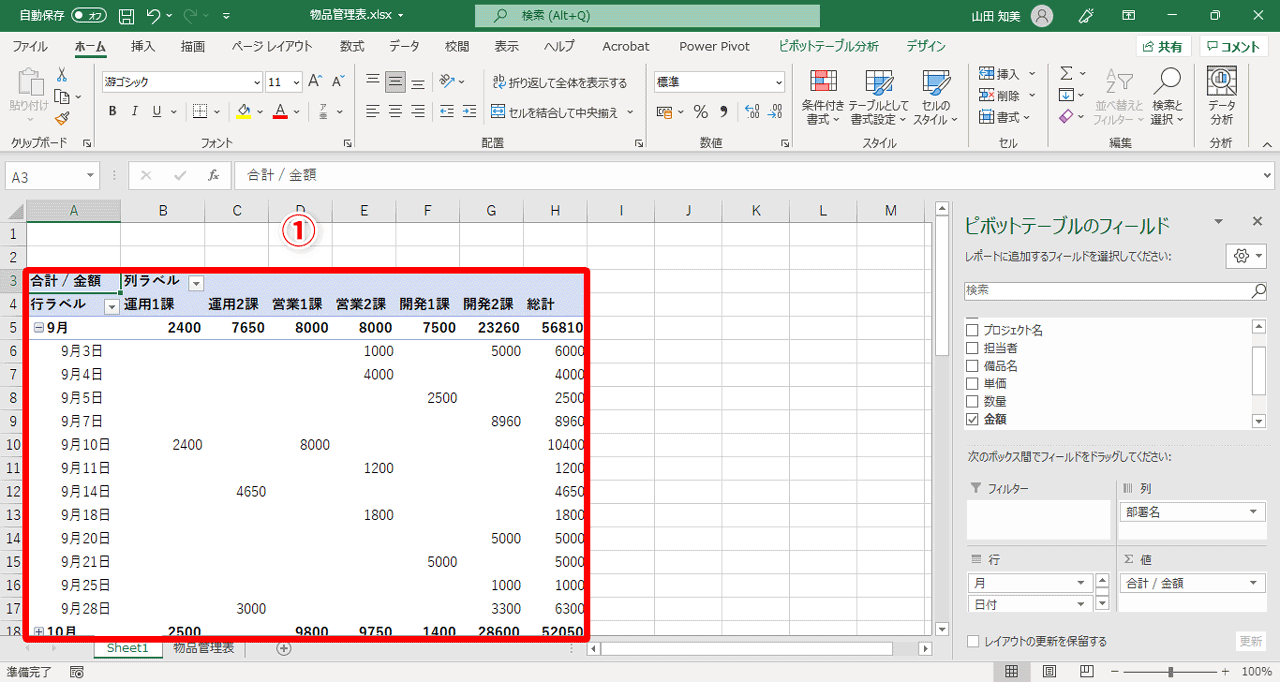Check the 数量 field checkbox
1280x682 pixels.
coord(971,401)
